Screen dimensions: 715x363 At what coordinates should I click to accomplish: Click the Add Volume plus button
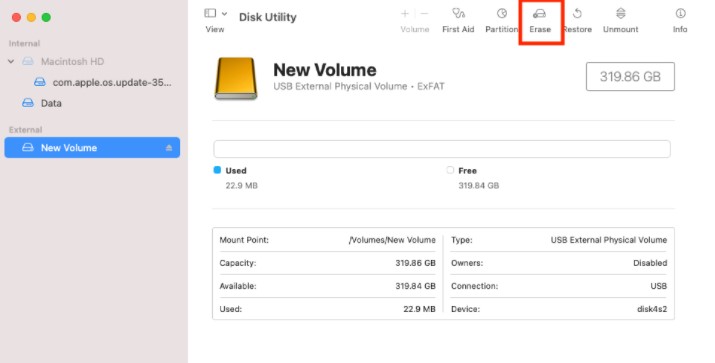click(405, 14)
